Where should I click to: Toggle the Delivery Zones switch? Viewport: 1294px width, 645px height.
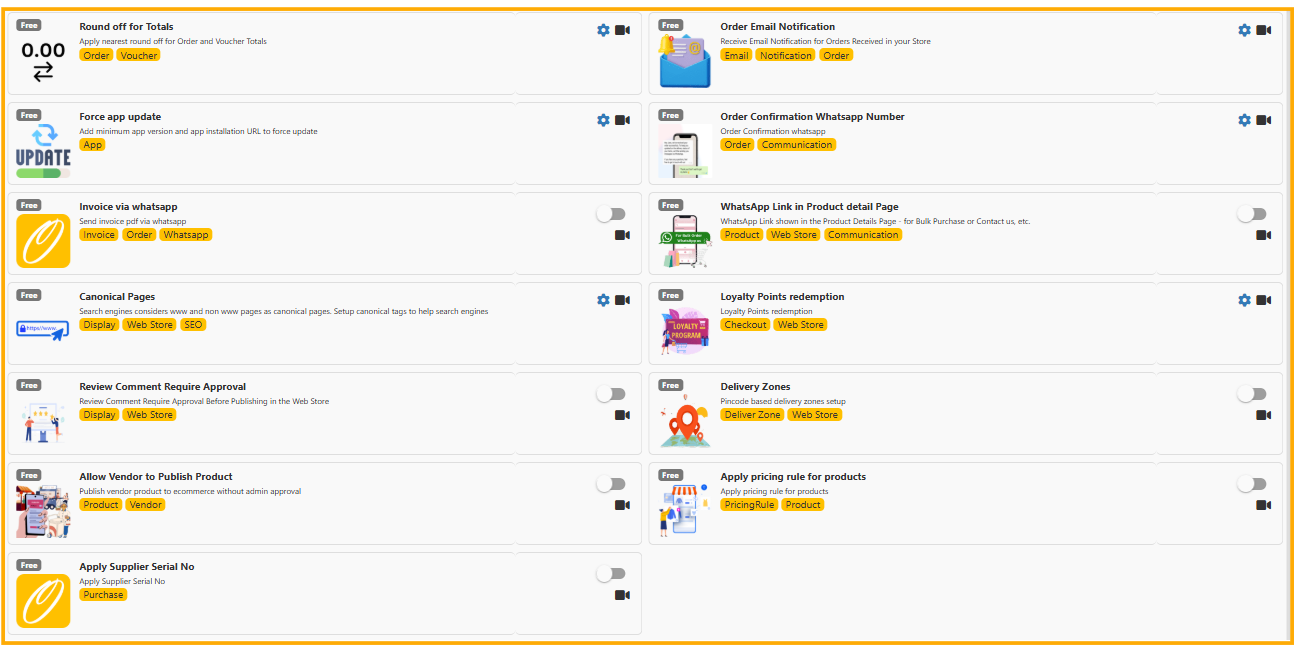pyautogui.click(x=1252, y=393)
